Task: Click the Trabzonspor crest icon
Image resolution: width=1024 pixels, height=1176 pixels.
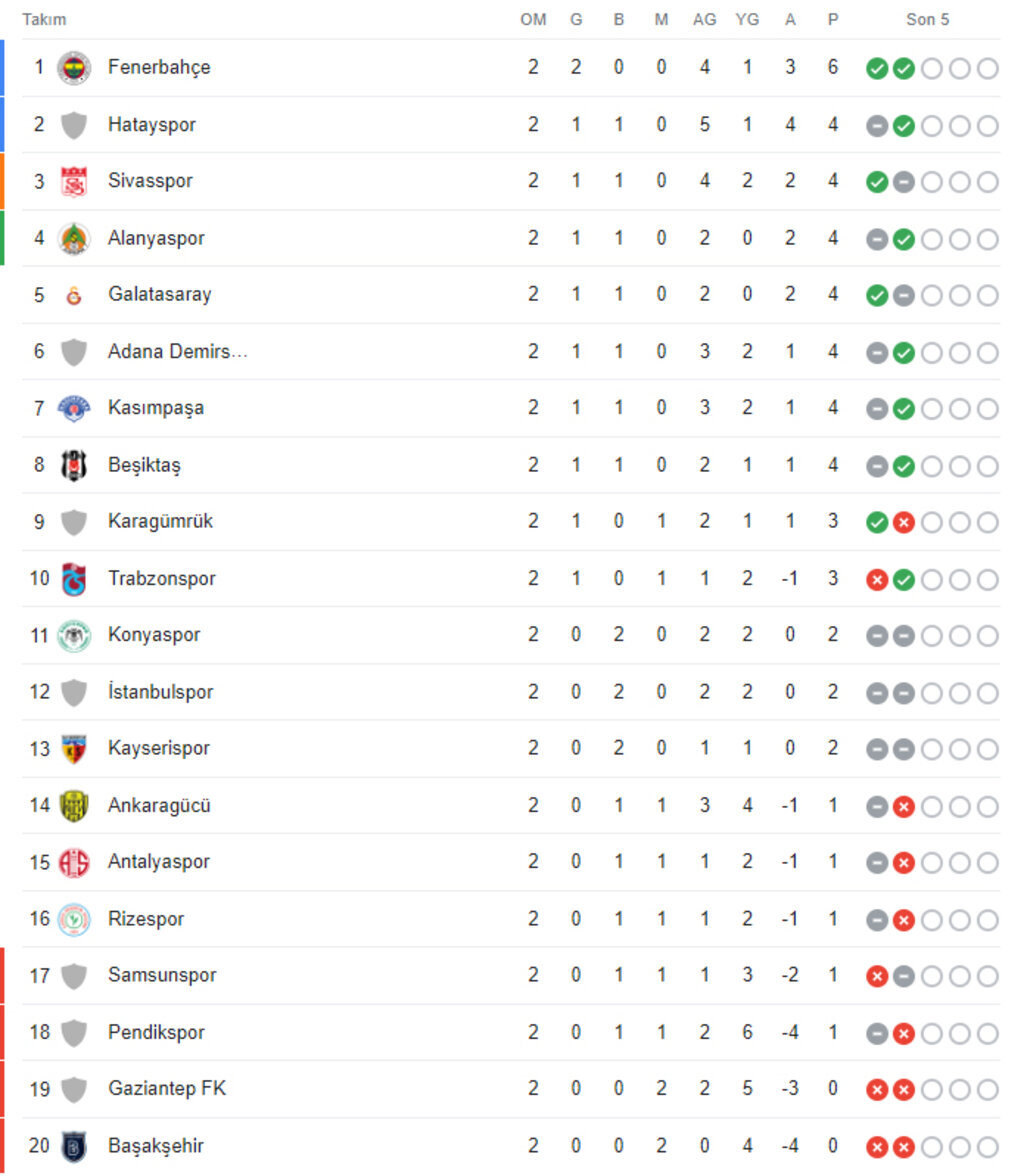Action: pos(74,579)
